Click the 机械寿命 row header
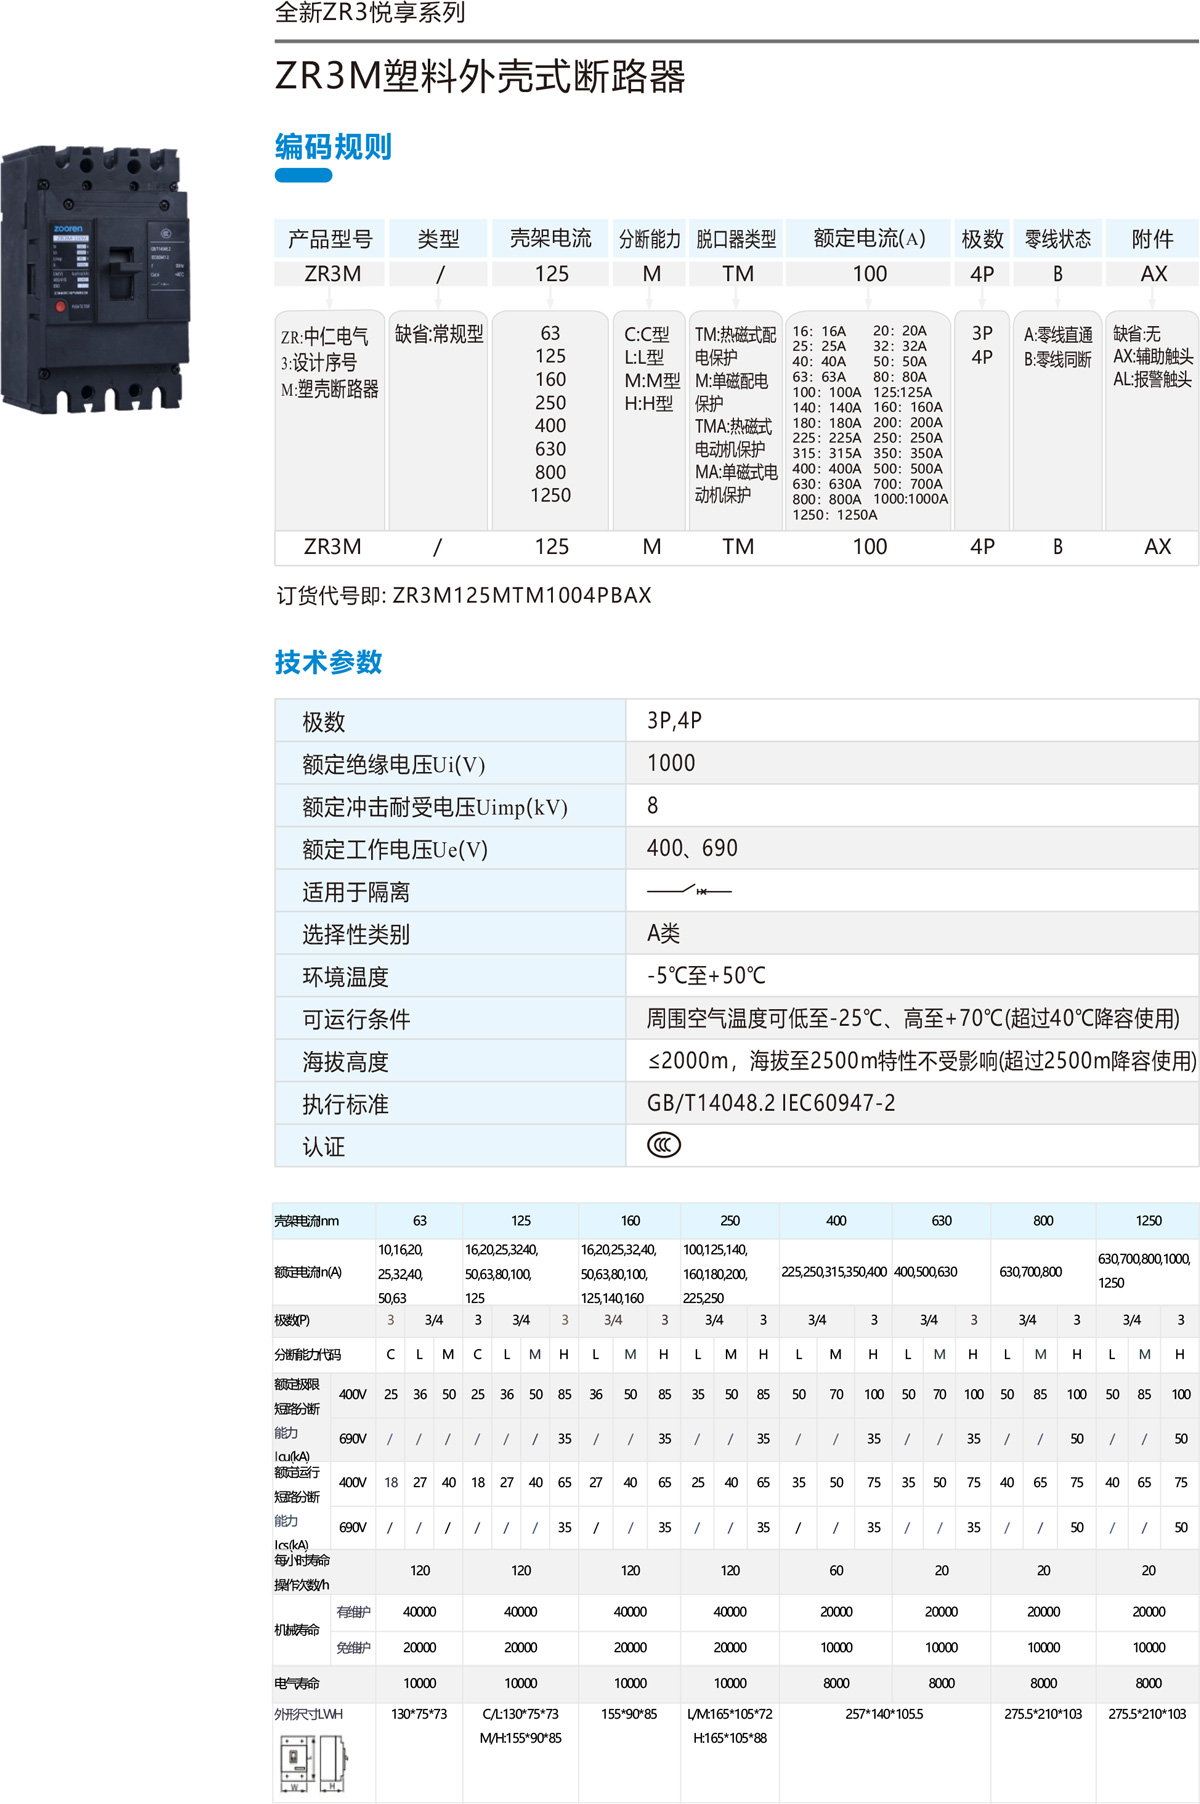This screenshot has height=1804, width=1200. 297,1629
